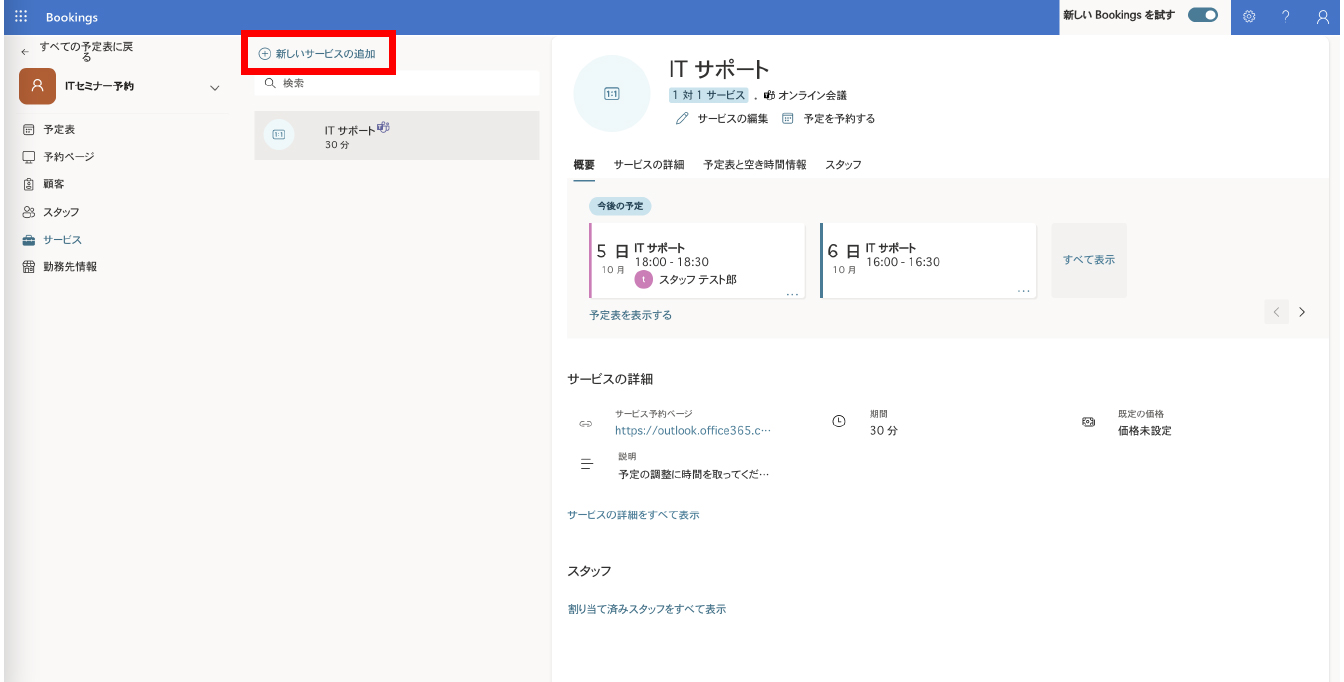Select the 予定表 calendar icon in sidebar
Image resolution: width=1344 pixels, height=682 pixels.
click(28, 128)
